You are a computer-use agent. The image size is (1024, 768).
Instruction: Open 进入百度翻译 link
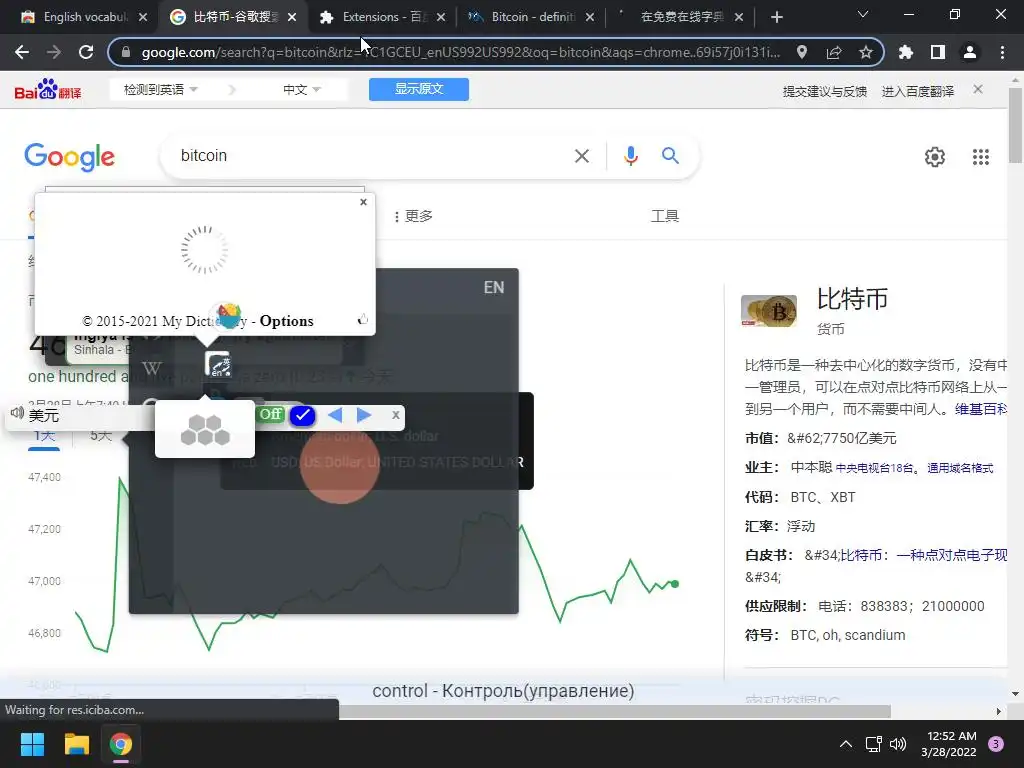point(918,91)
